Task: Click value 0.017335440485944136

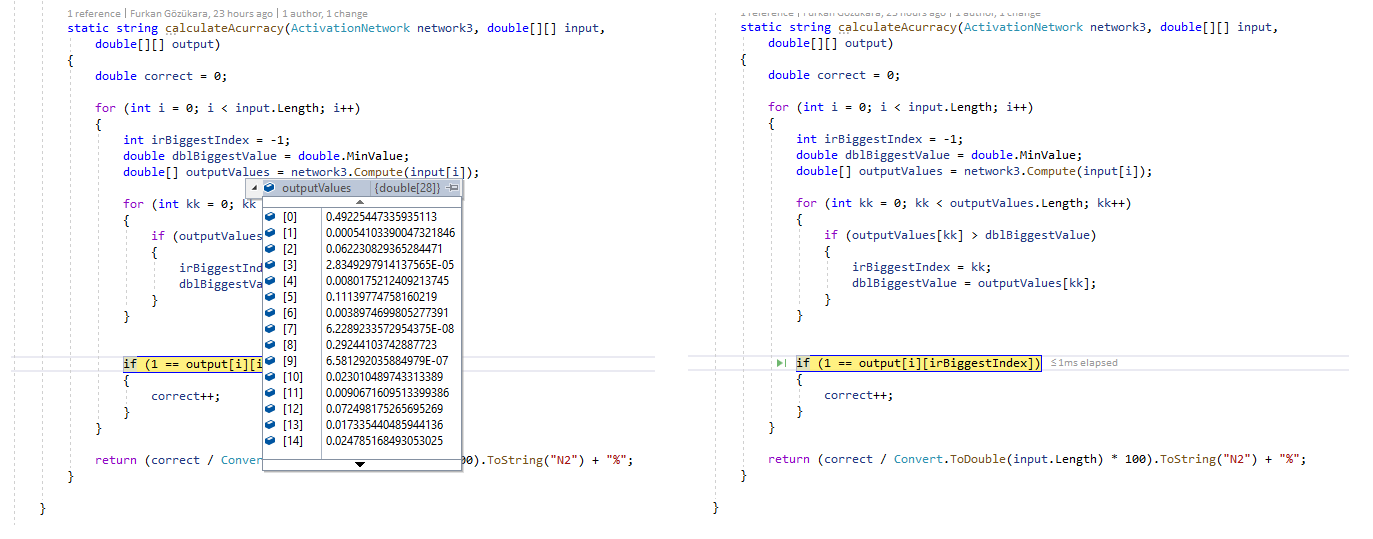Action: pos(385,425)
